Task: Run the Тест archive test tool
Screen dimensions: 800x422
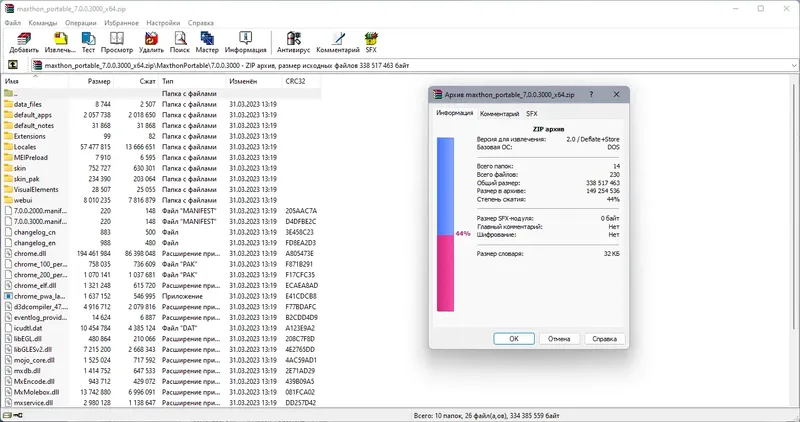Action: pos(88,42)
